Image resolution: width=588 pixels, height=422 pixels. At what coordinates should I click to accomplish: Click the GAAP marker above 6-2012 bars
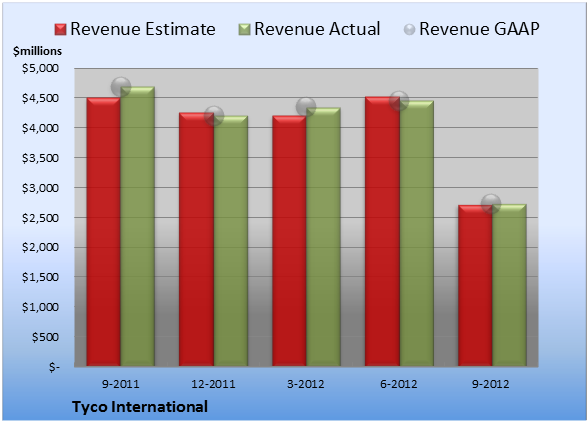coord(399,101)
